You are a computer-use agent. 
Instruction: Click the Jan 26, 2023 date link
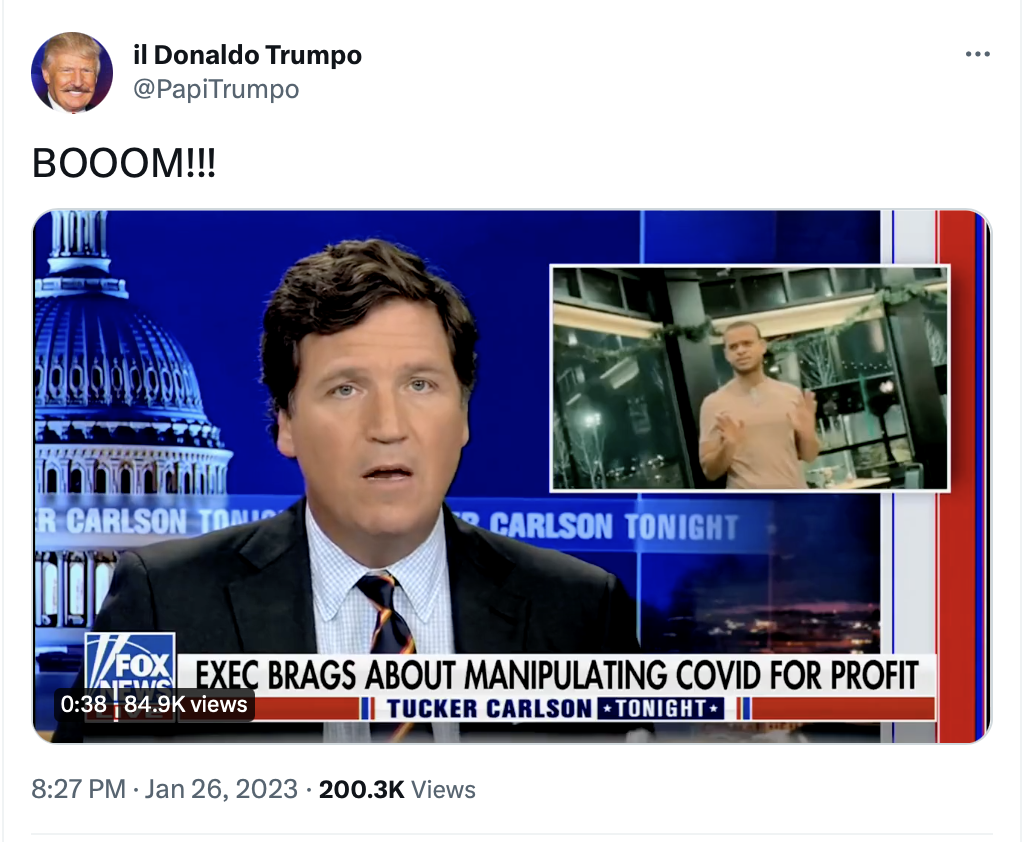tap(221, 789)
